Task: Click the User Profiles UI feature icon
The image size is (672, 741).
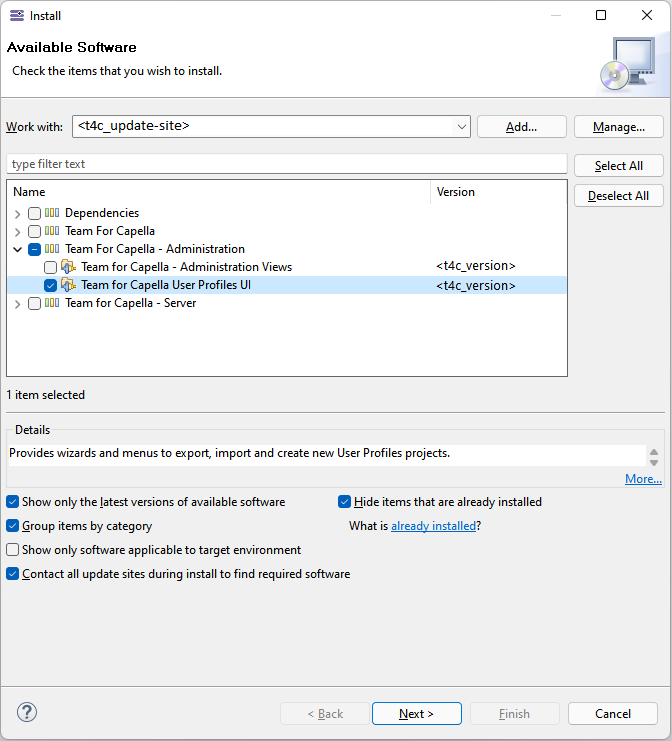Action: coord(68,285)
